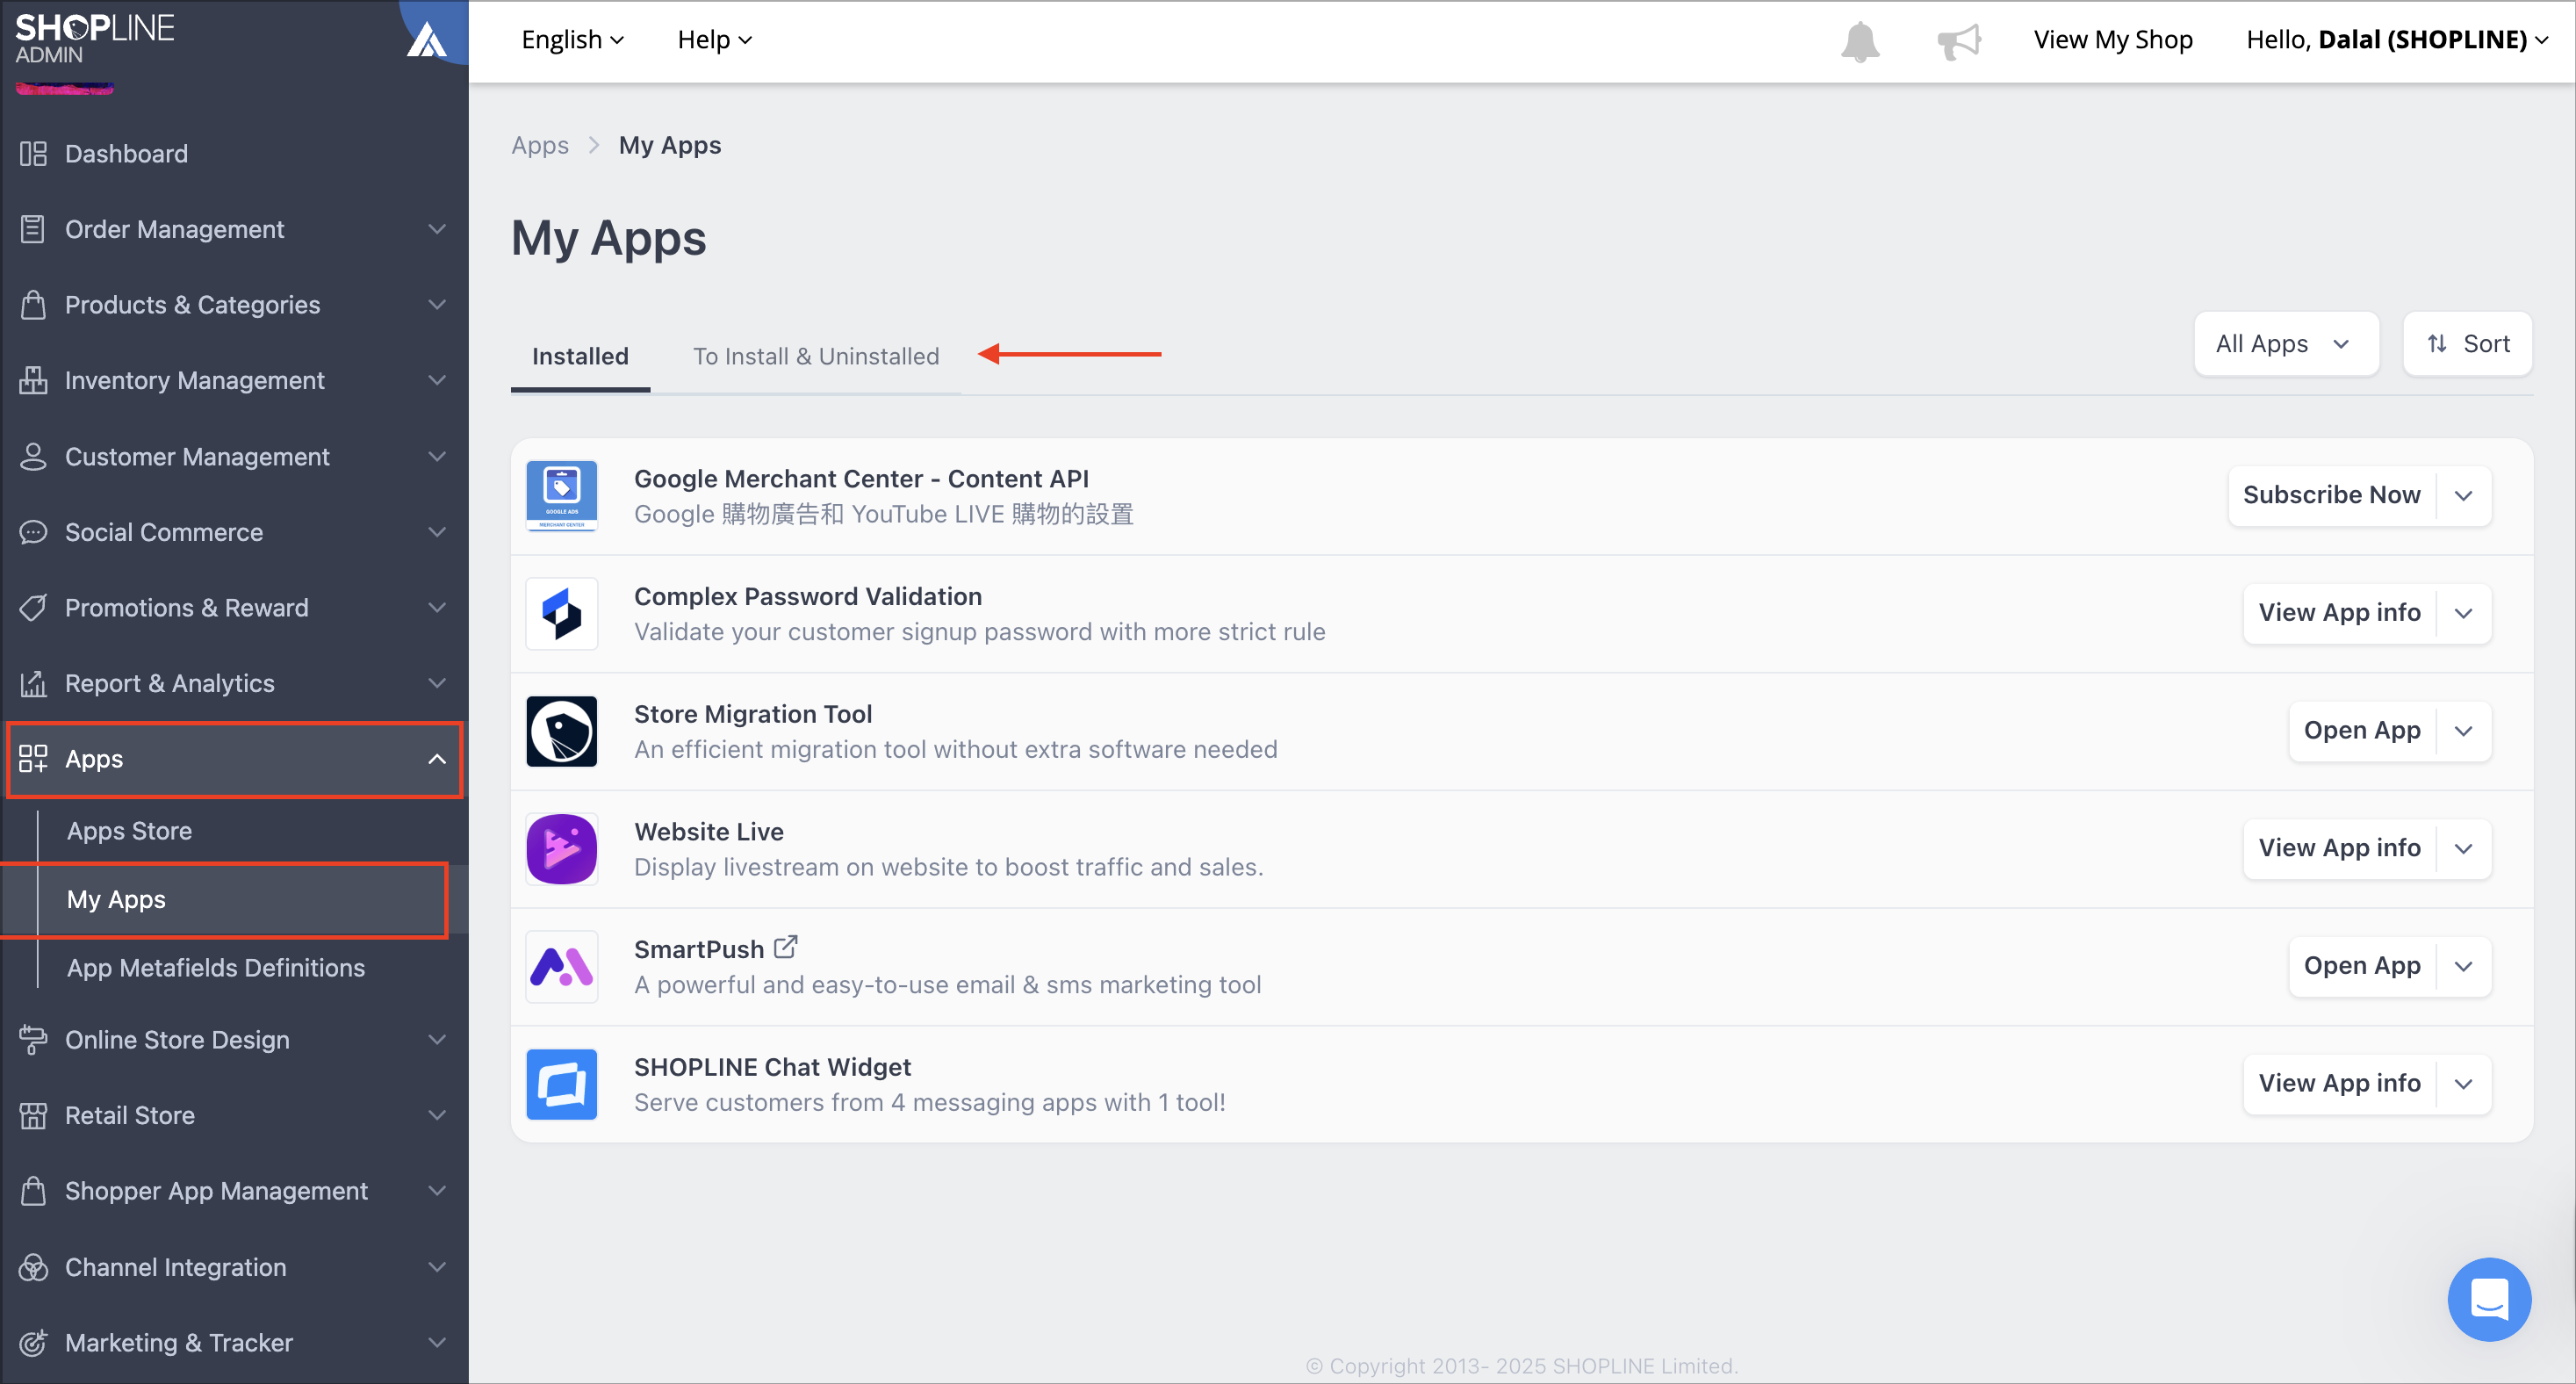Click the Customer Management person icon

[x=33, y=456]
